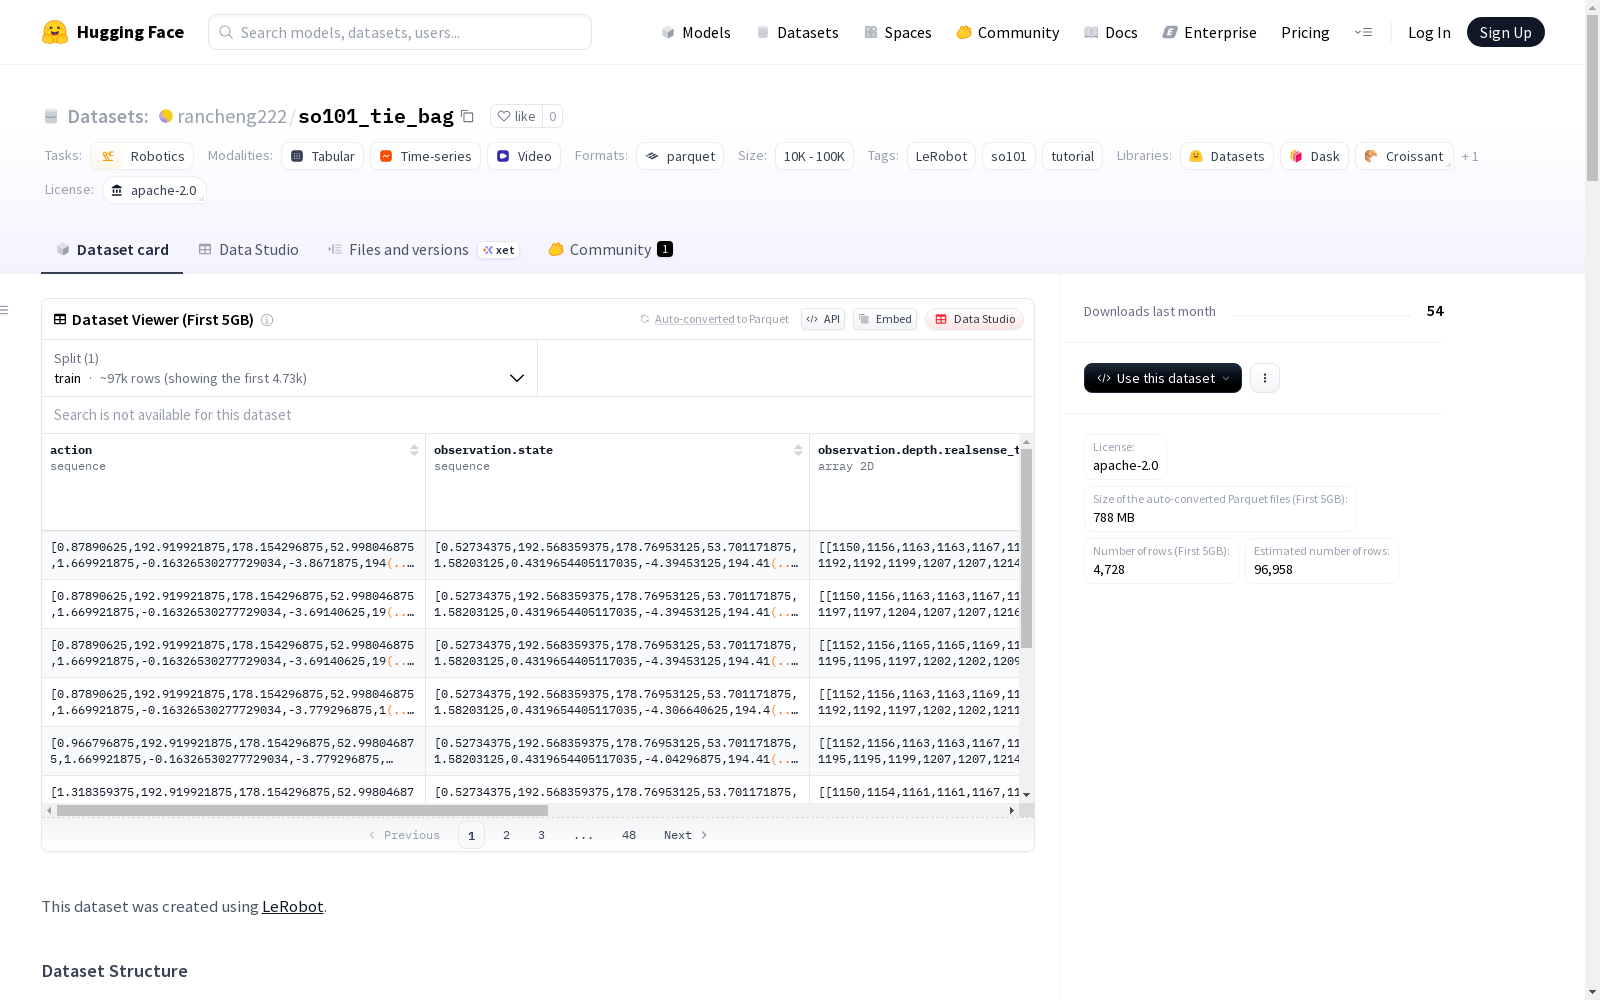
Task: Click the Embed button
Action: [x=885, y=319]
